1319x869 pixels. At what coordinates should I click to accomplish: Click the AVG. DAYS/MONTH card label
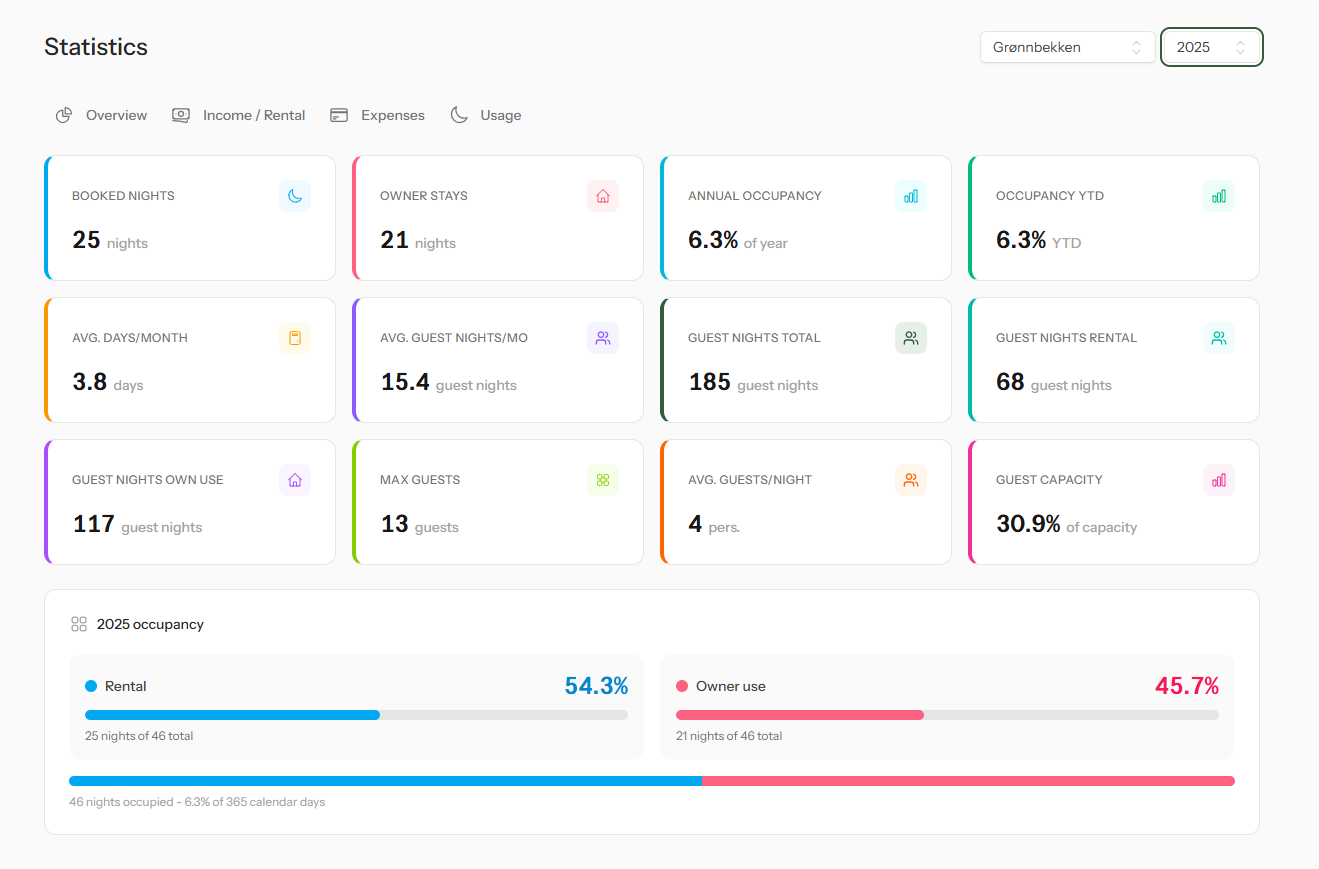[x=130, y=338]
